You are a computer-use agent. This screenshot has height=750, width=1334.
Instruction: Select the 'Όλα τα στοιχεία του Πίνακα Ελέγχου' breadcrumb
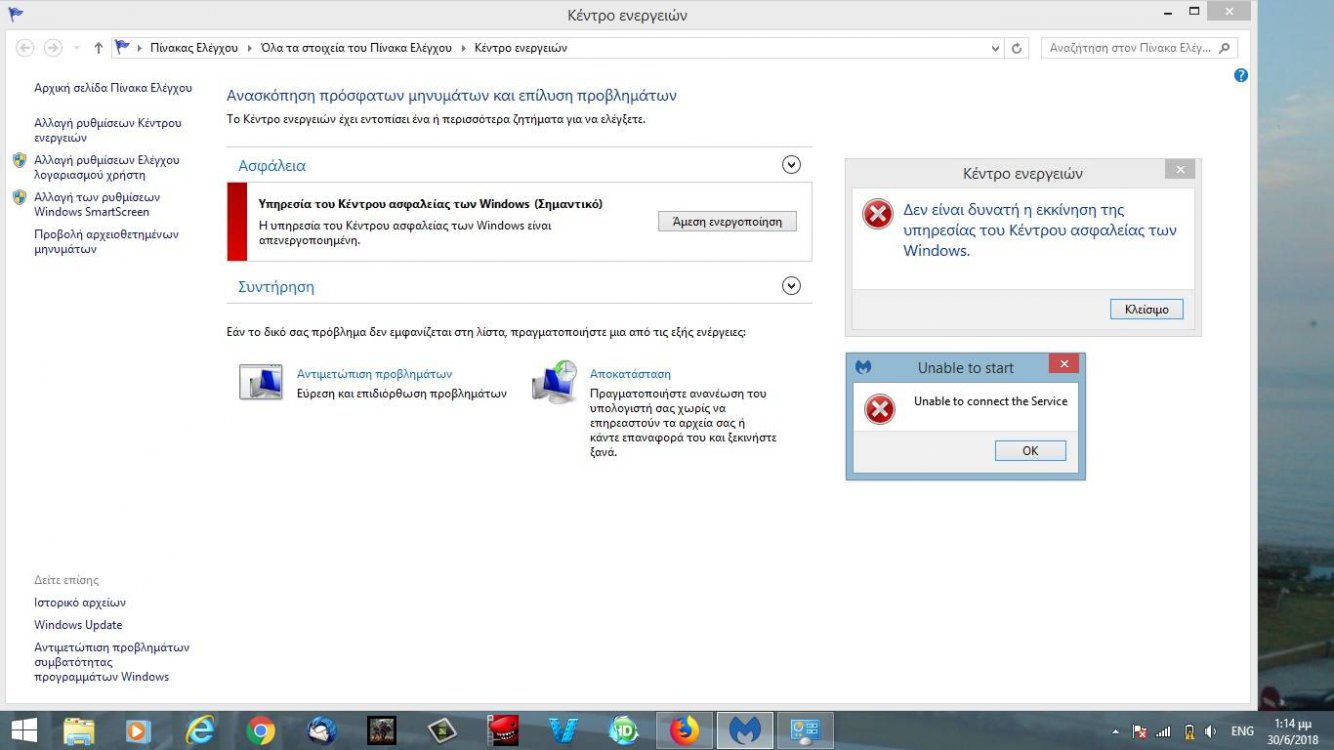point(356,48)
